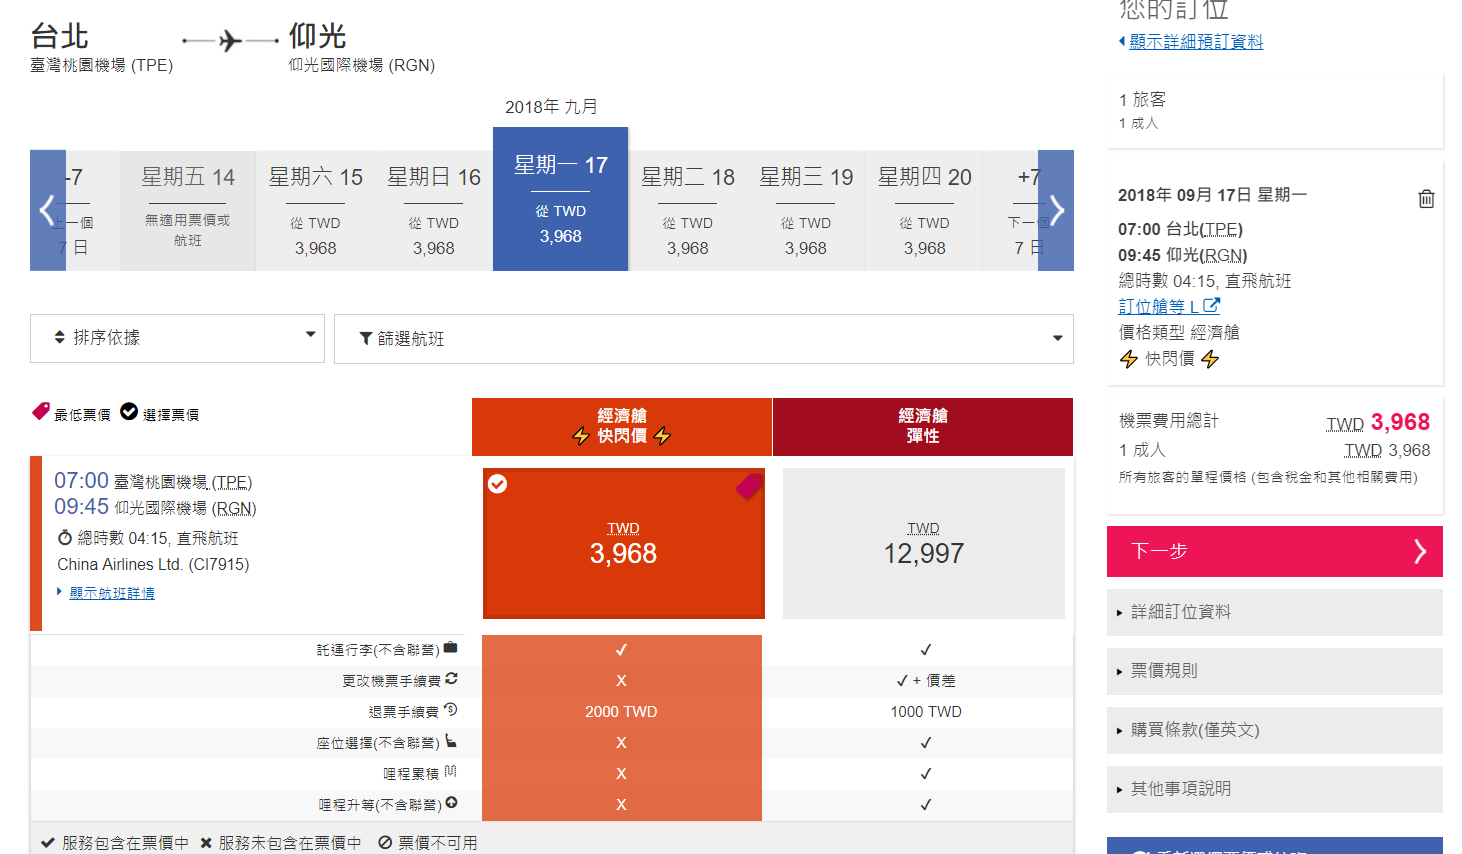Click the selected fare checkmark legend icon
The width and height of the screenshot is (1462, 854).
(x=129, y=411)
